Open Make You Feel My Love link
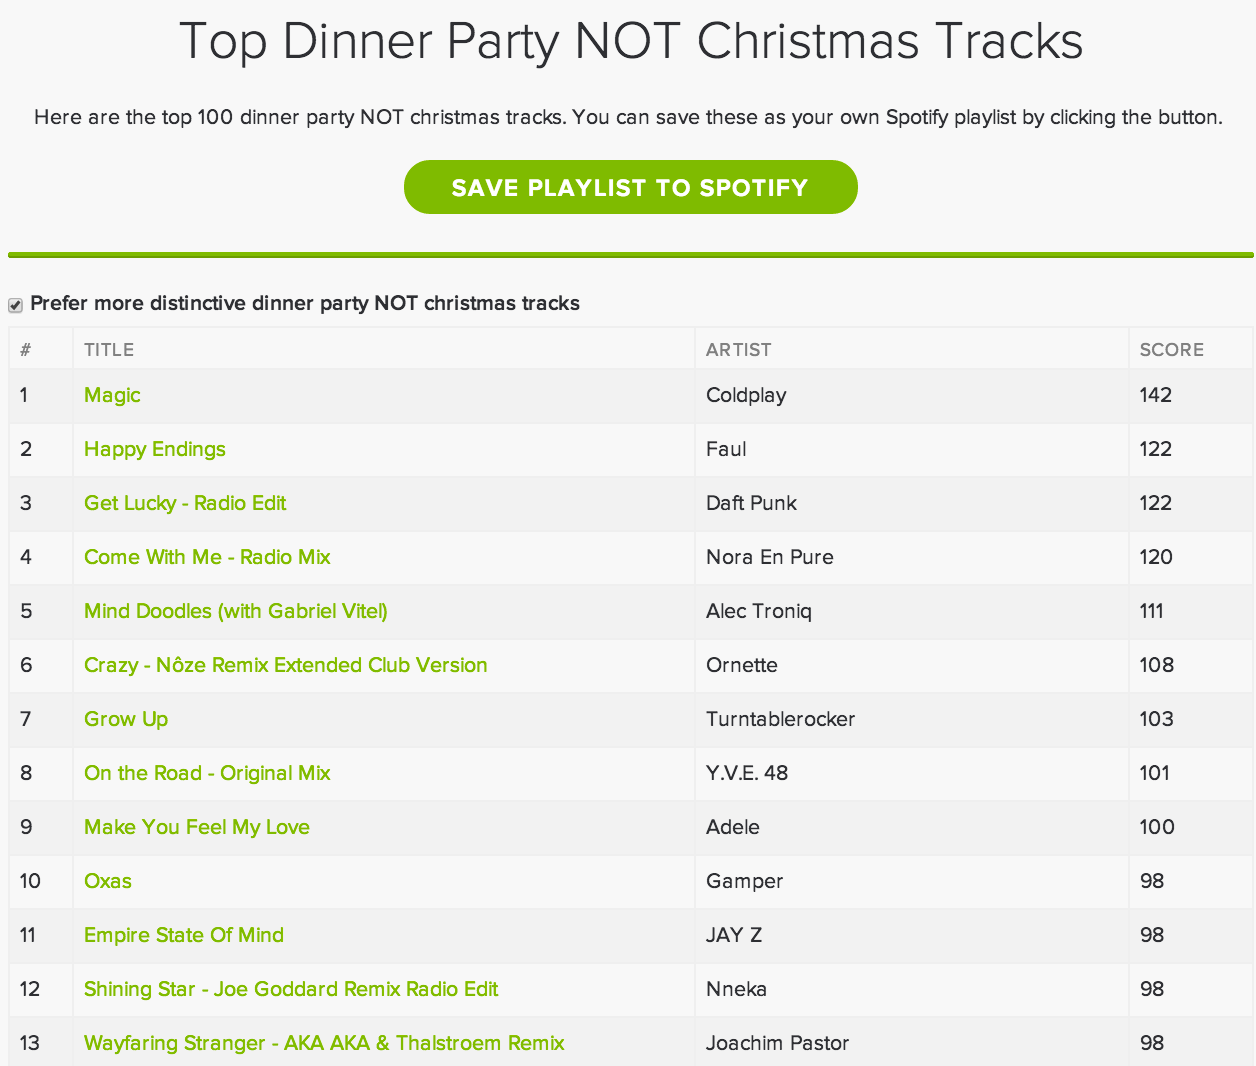 (x=197, y=827)
